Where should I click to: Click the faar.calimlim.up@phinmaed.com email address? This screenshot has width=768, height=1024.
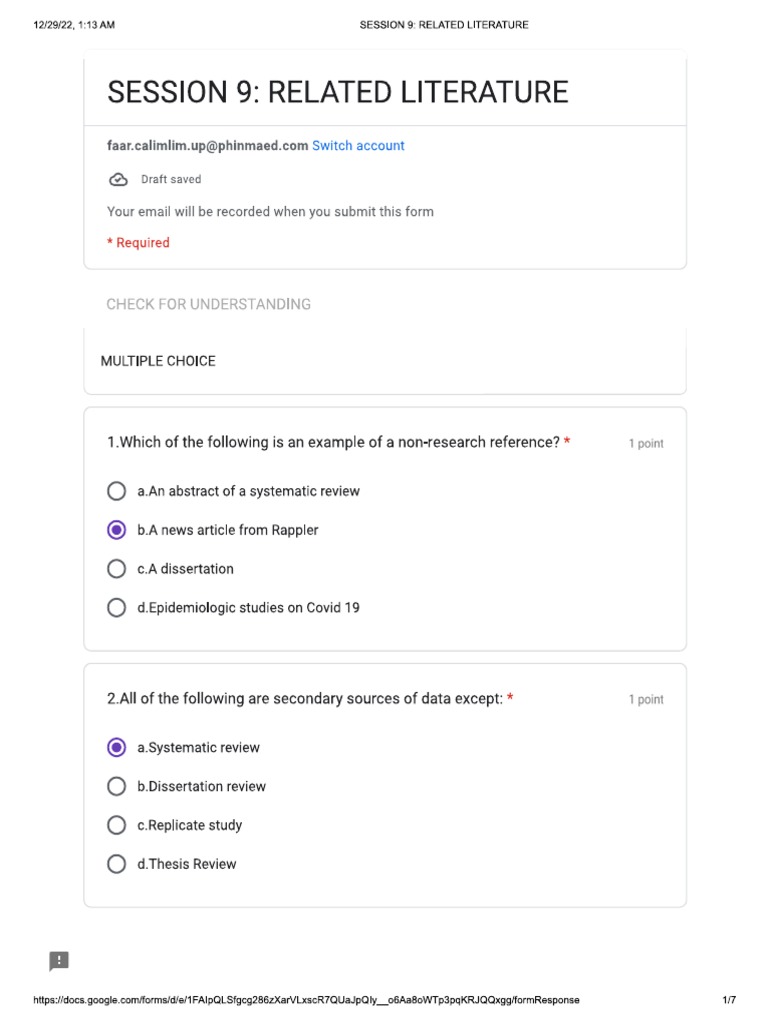(x=208, y=146)
